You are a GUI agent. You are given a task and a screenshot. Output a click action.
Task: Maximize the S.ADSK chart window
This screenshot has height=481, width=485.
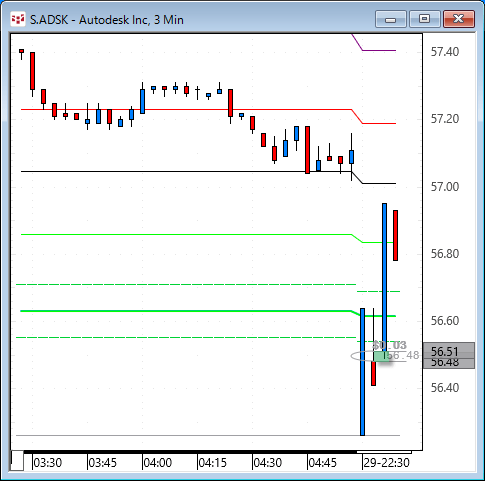pos(424,19)
